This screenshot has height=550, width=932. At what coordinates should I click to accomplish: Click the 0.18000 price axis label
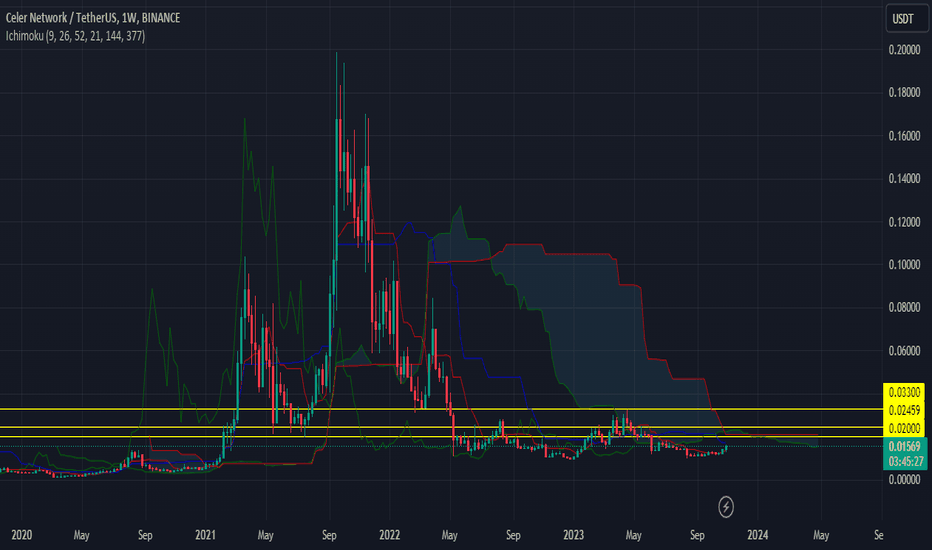pos(904,92)
